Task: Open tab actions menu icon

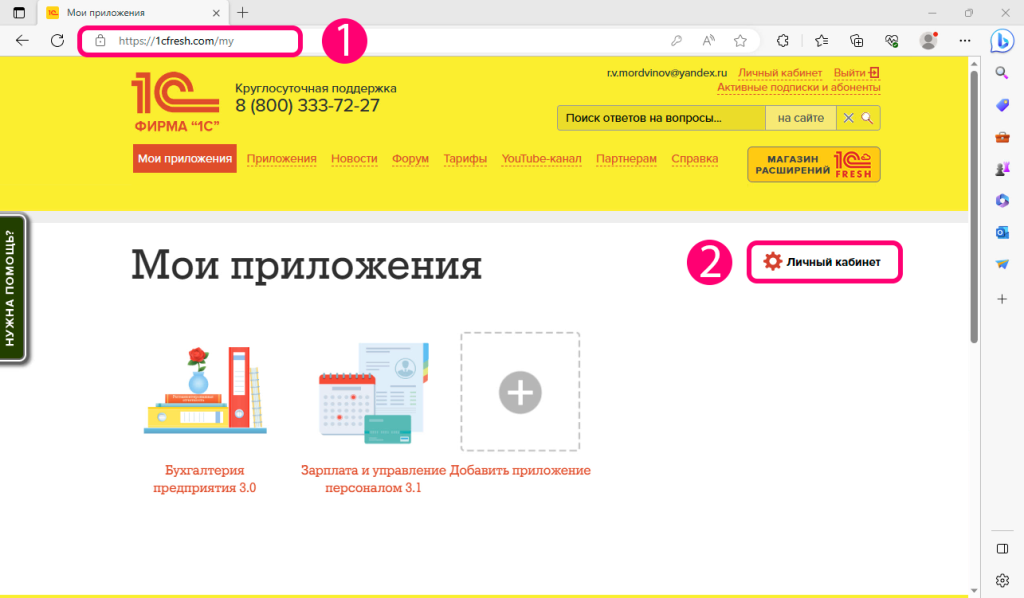Action: pyautogui.click(x=19, y=12)
